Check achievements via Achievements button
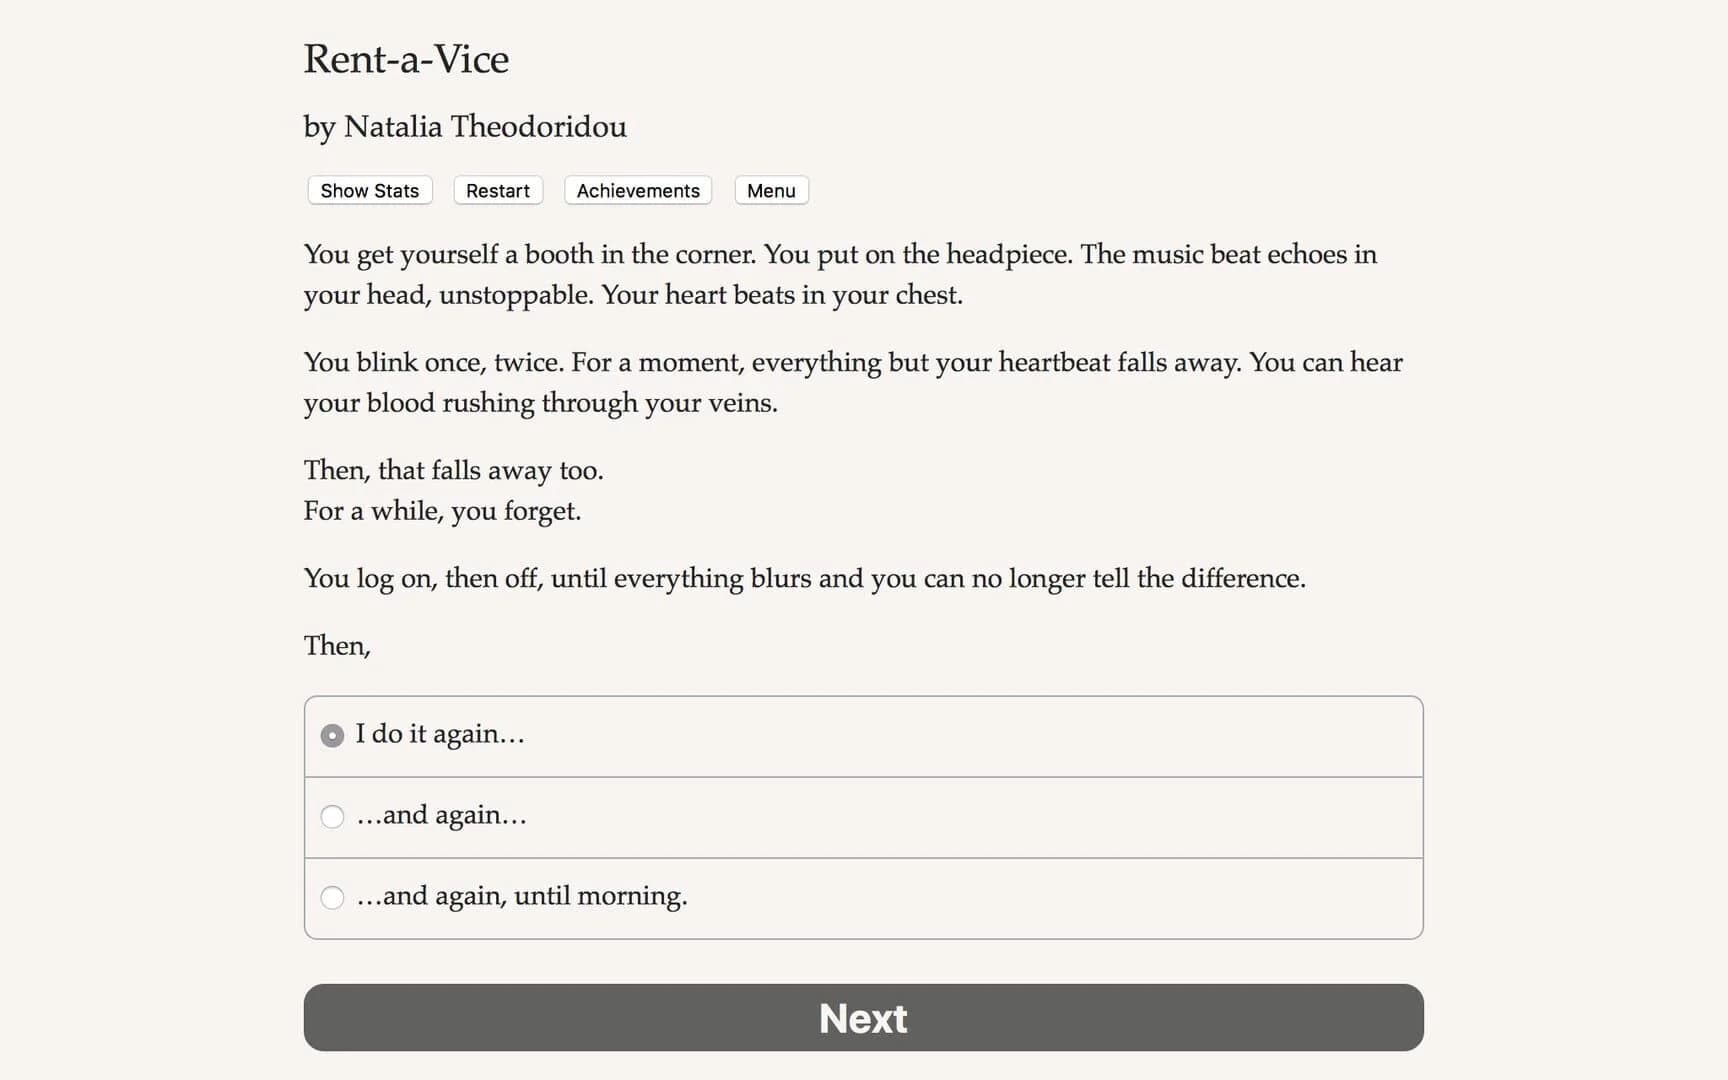 coord(637,190)
